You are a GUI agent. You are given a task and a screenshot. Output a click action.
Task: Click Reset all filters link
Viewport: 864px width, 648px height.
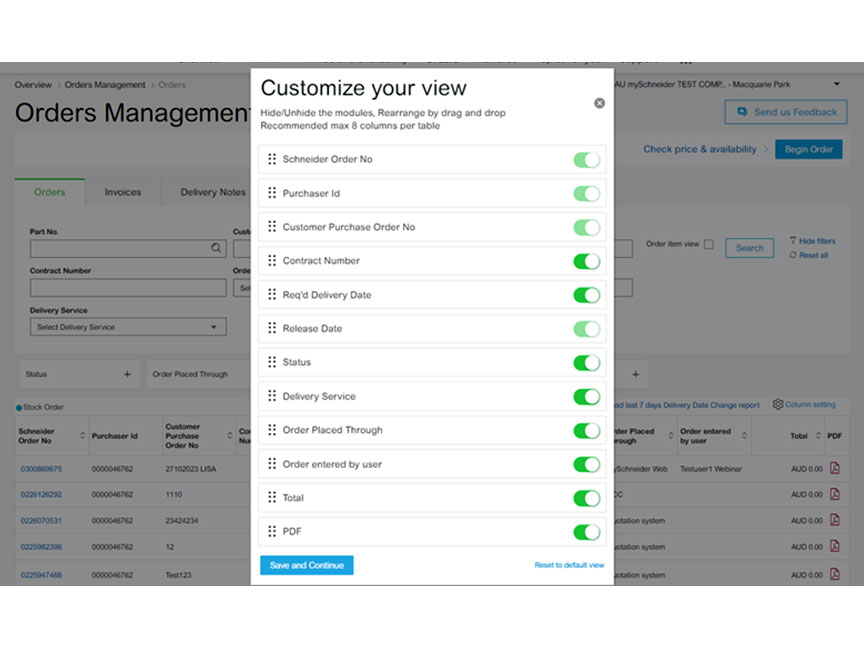tap(809, 255)
